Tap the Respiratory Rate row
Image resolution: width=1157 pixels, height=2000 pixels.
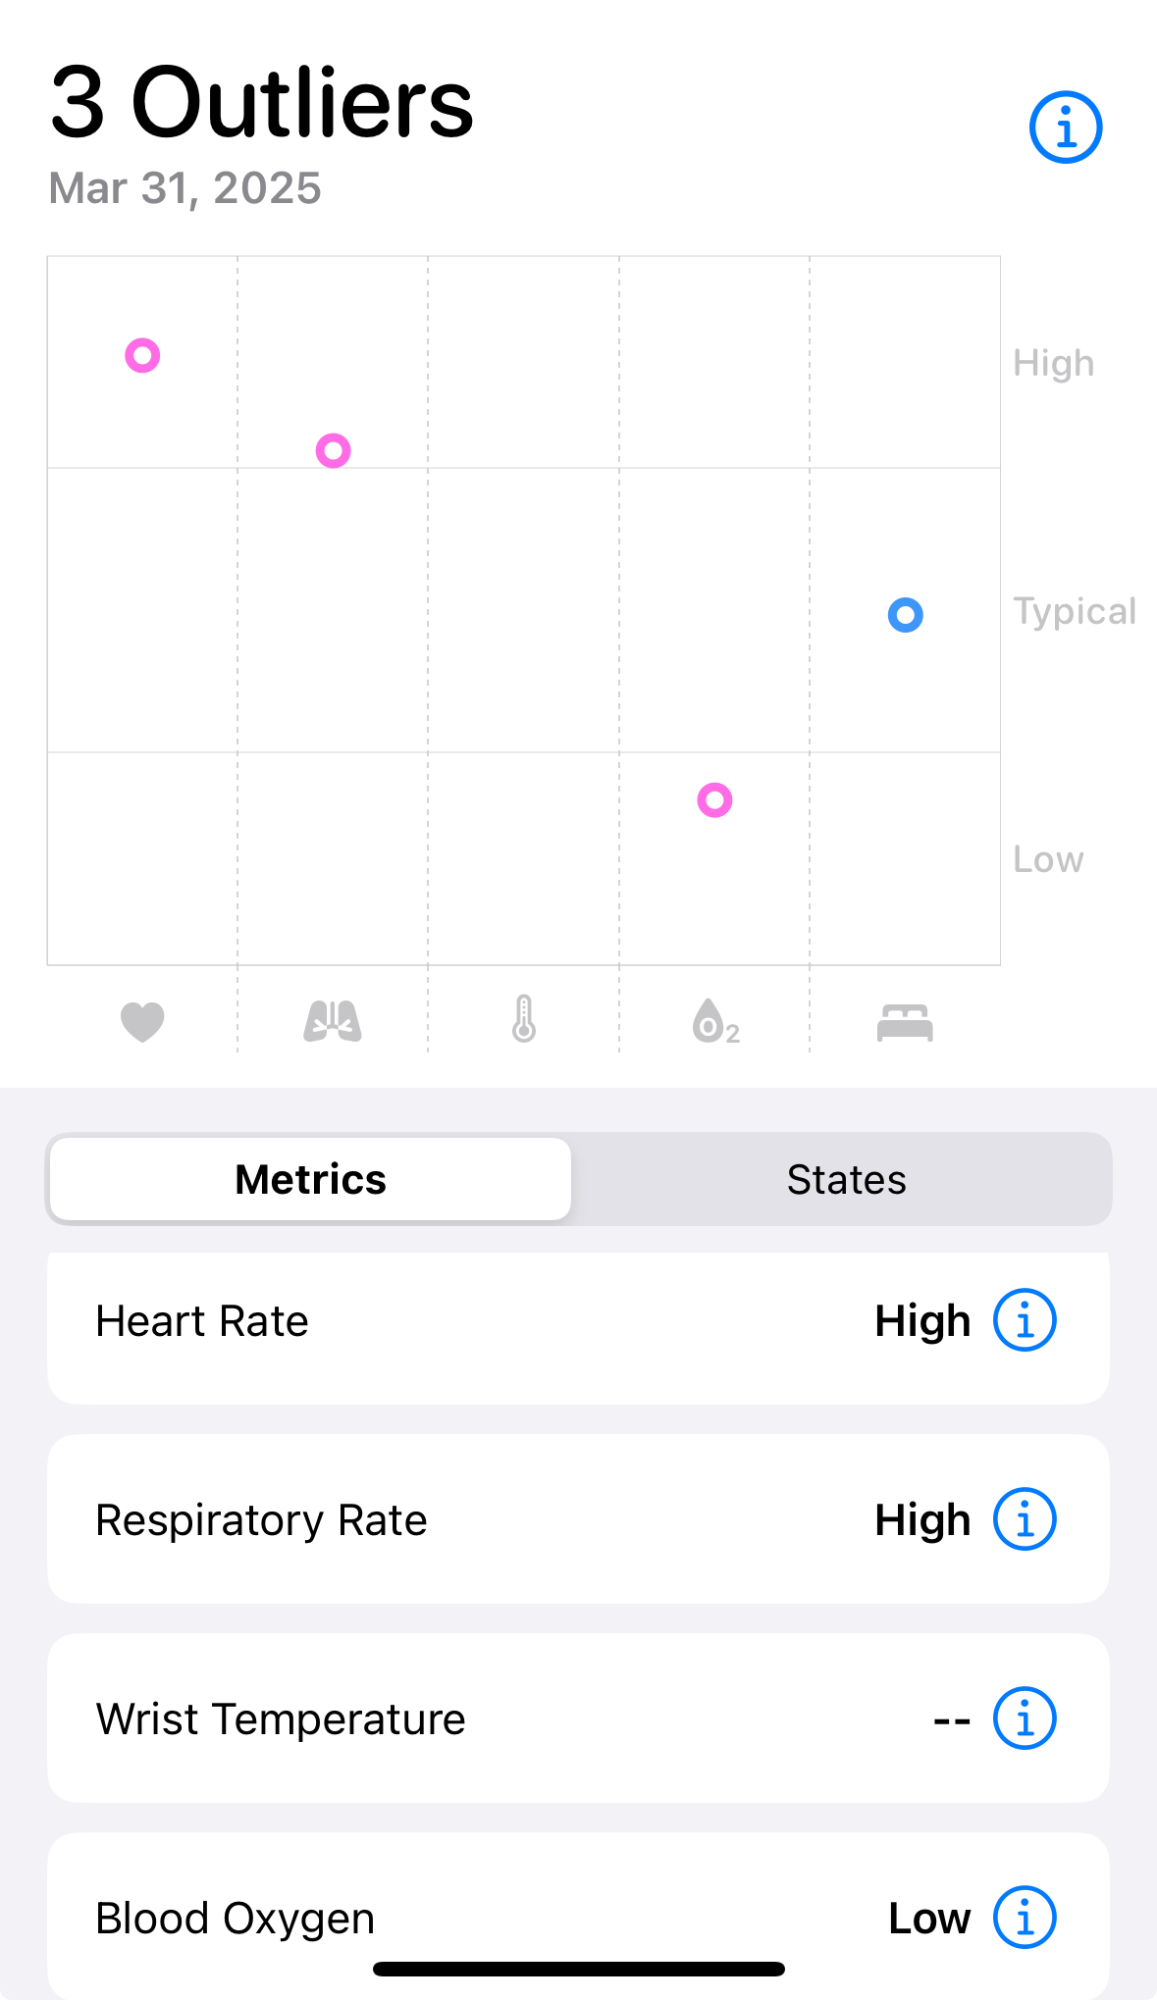pyautogui.click(x=578, y=1519)
